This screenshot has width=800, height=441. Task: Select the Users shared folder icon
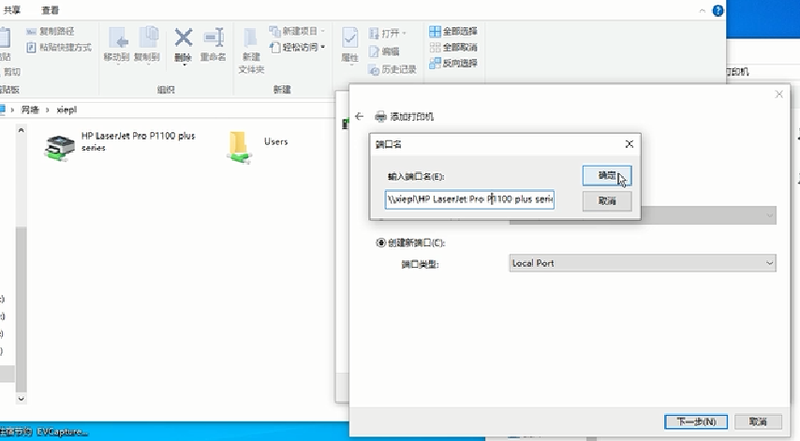238,146
